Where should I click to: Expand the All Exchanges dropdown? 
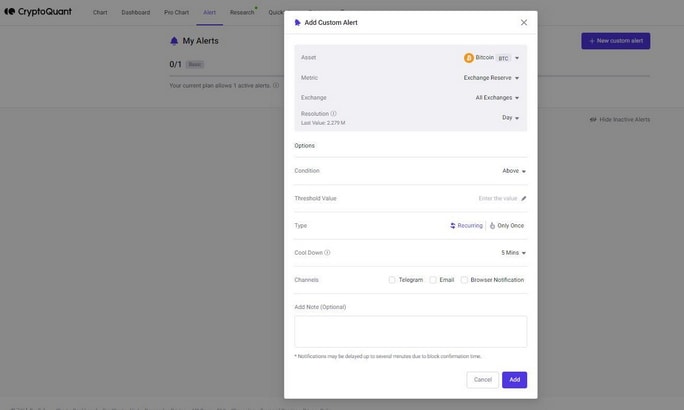coord(497,98)
